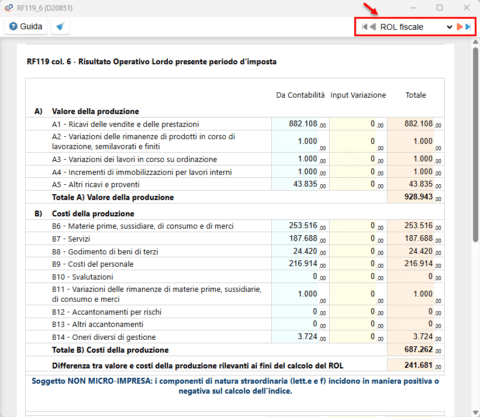
Task: Click Input Variazione field for B11 rimanenze materie
Action: pyautogui.click(x=358, y=294)
